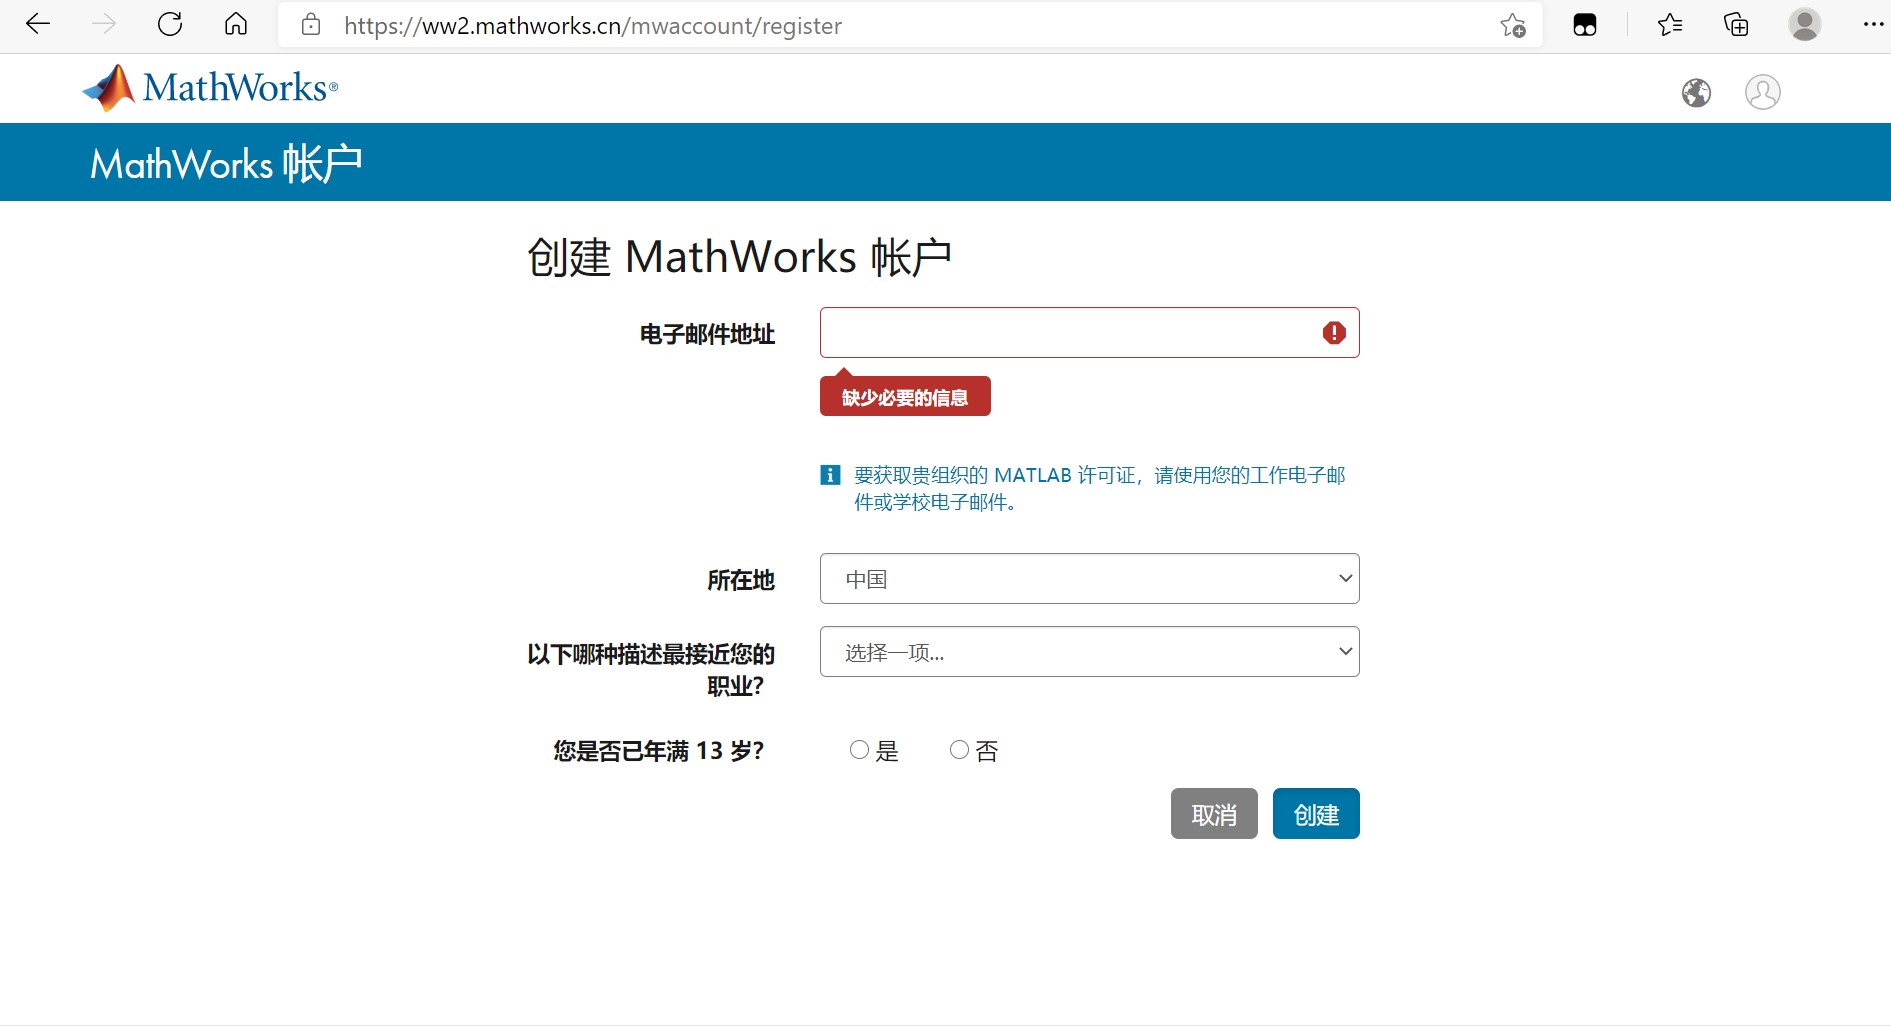Image resolution: width=1891 pixels, height=1026 pixels.
Task: Open the Collections icon
Action: 1736,25
